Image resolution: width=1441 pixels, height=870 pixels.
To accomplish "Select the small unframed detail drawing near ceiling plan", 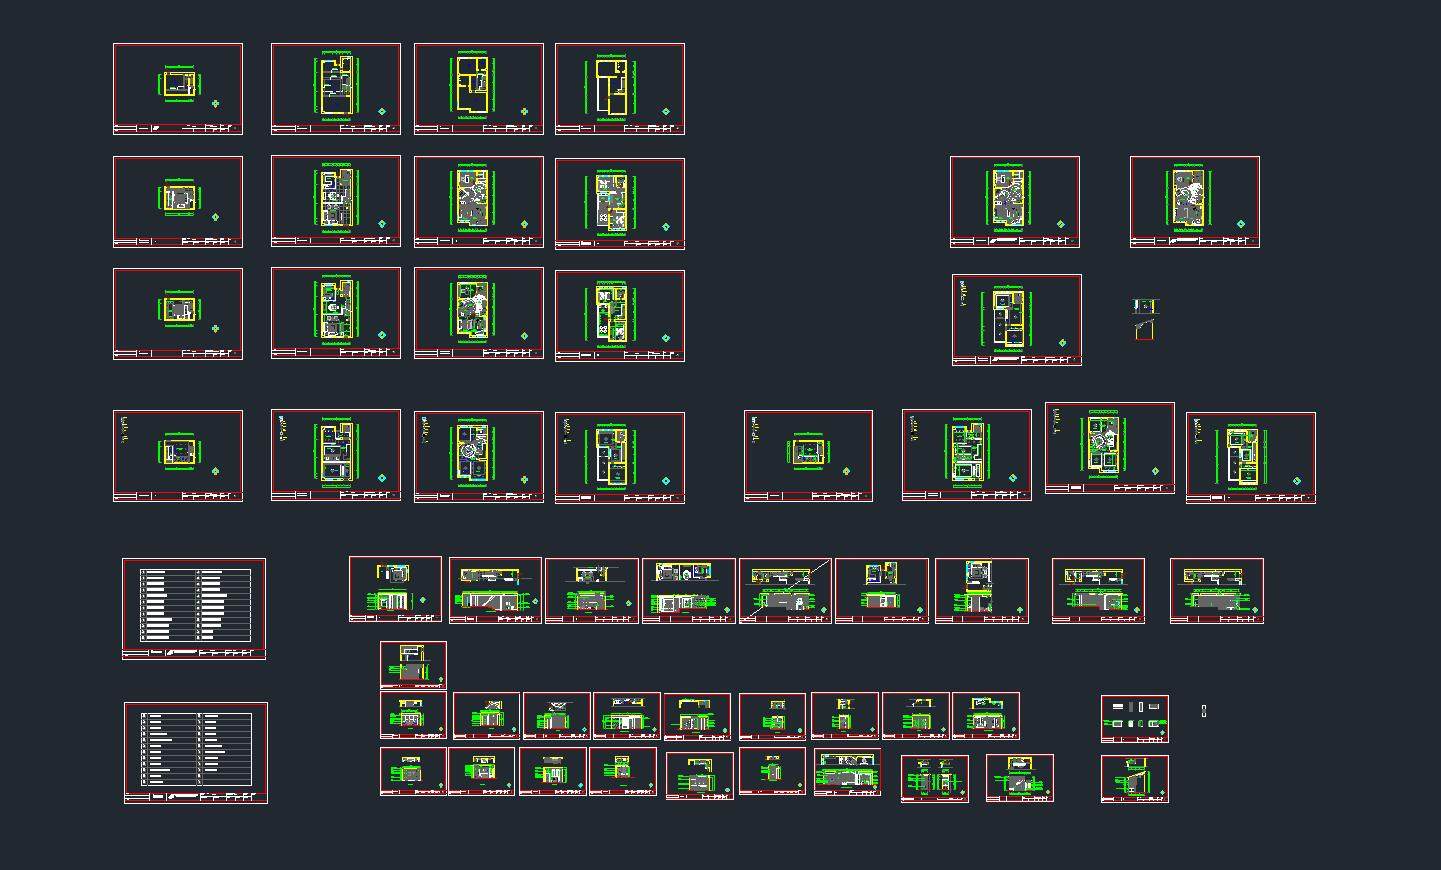I will tap(1145, 318).
